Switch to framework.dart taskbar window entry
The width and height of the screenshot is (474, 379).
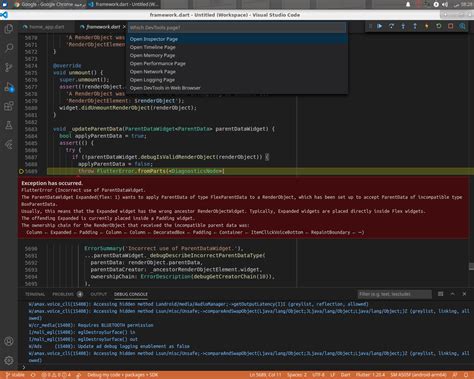pyautogui.click(x=124, y=4)
